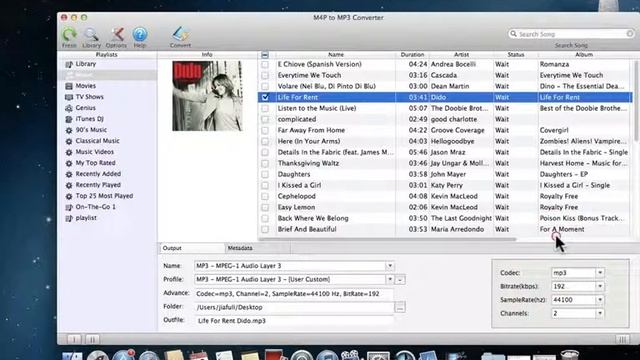Click the Search Song field
Image resolution: width=640 pixels, height=360 pixels.
[571, 34]
